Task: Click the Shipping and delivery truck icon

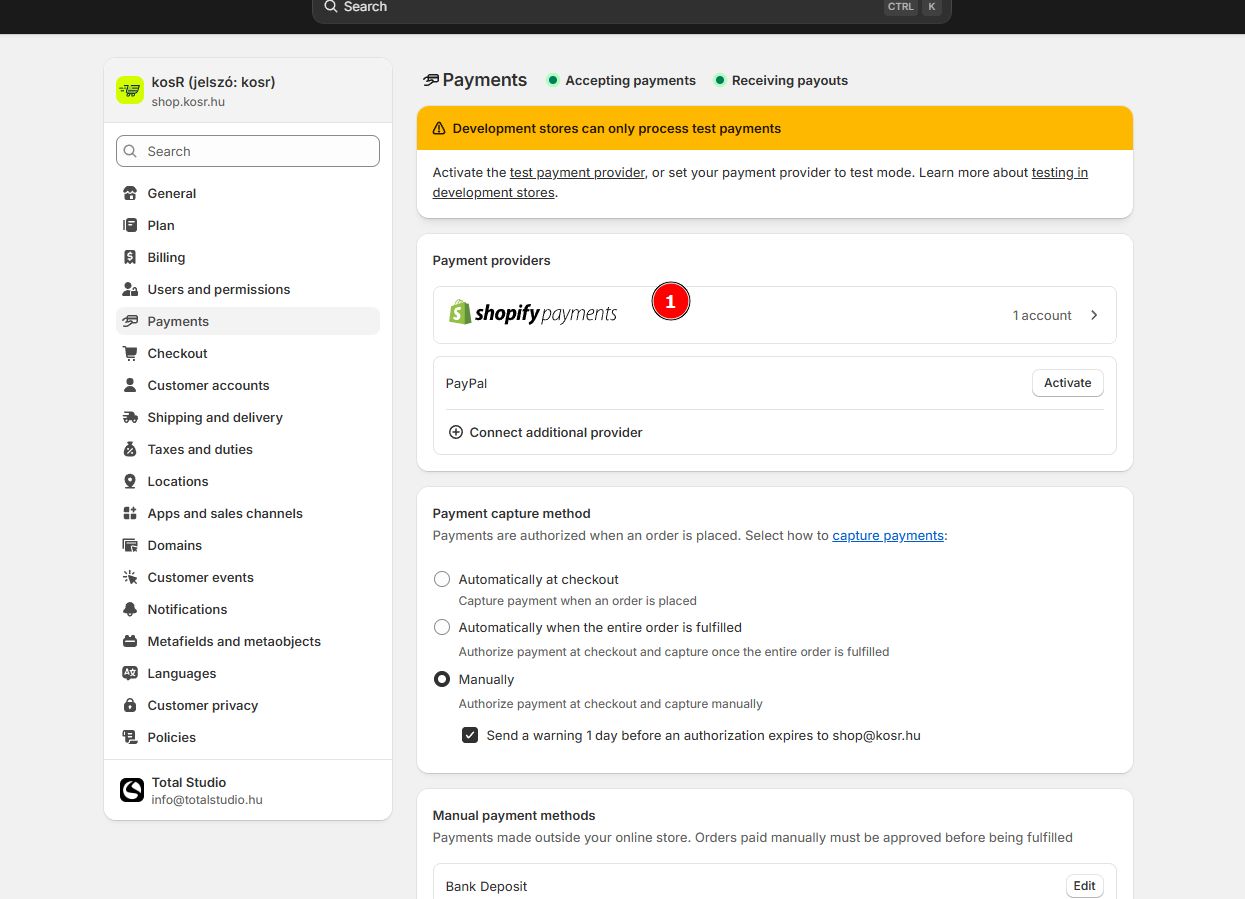Action: [x=130, y=417]
